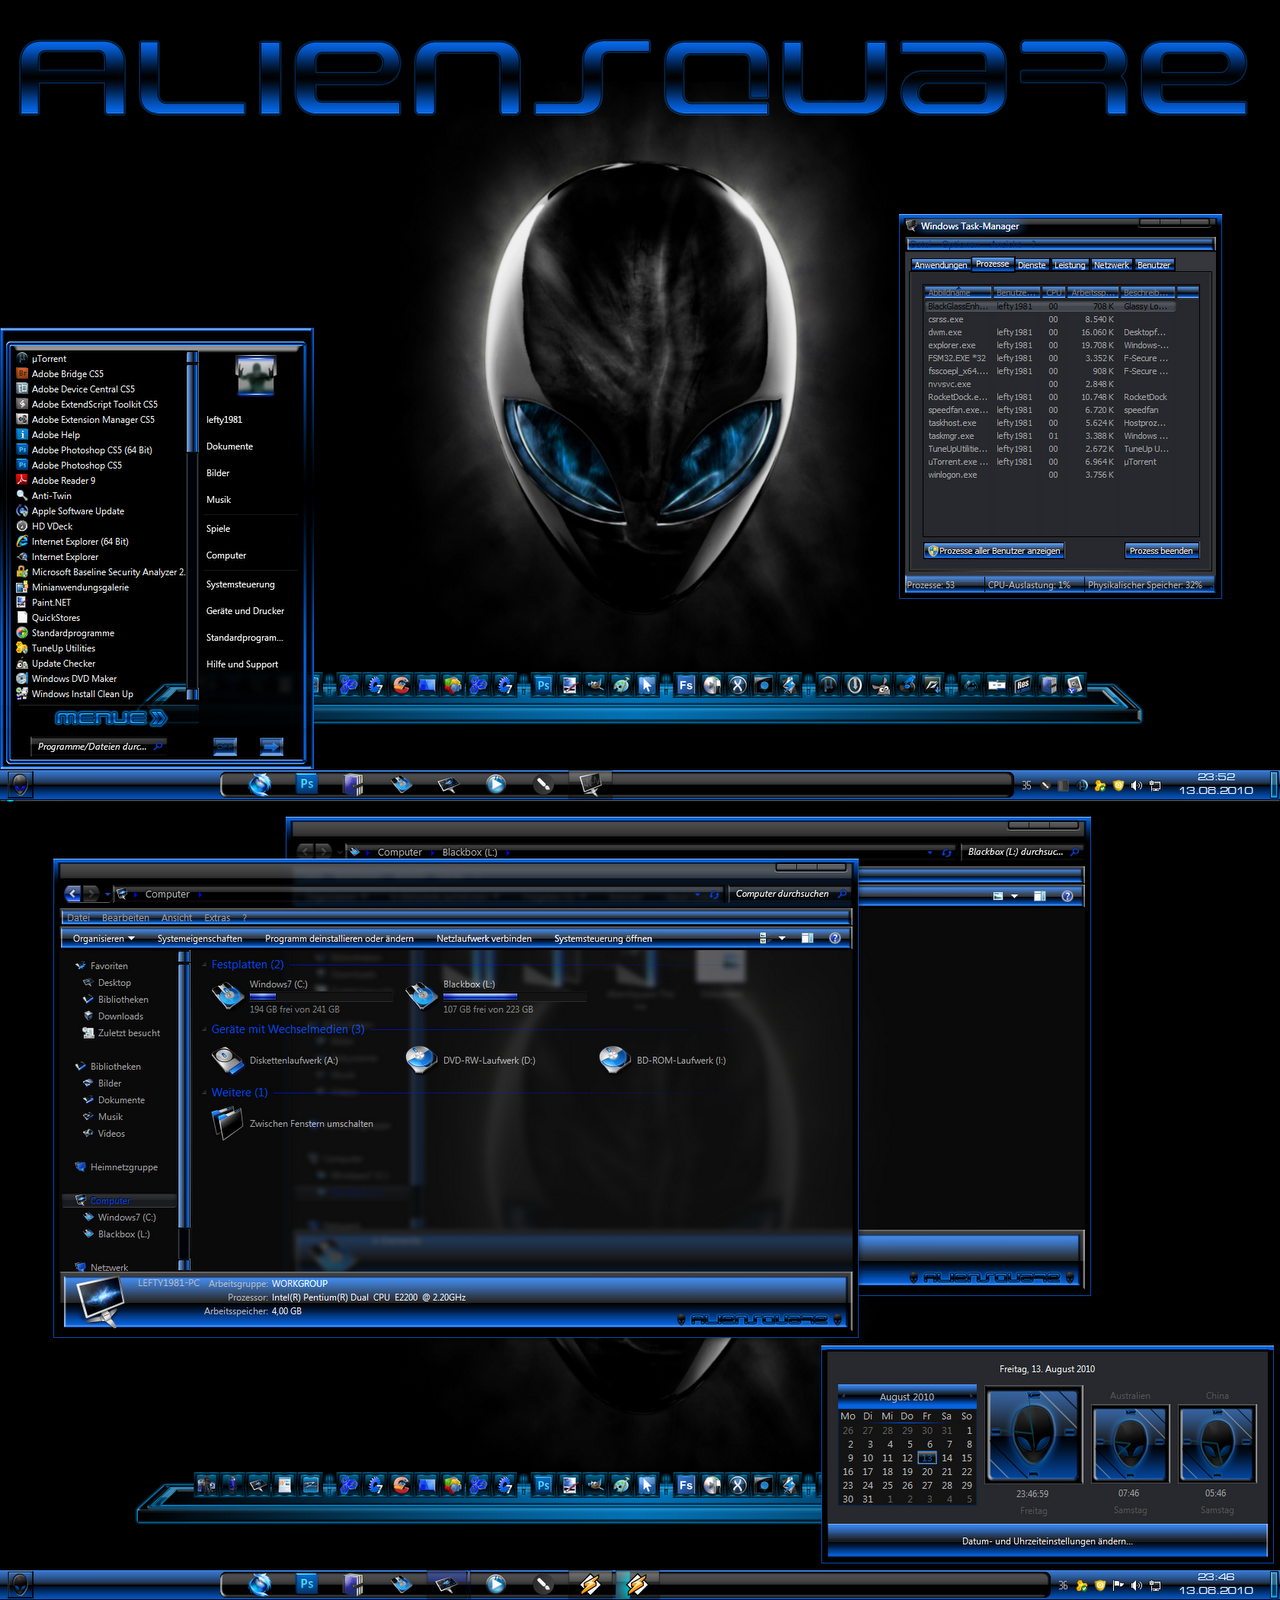Open the Organisieren dropdown

(x=104, y=939)
